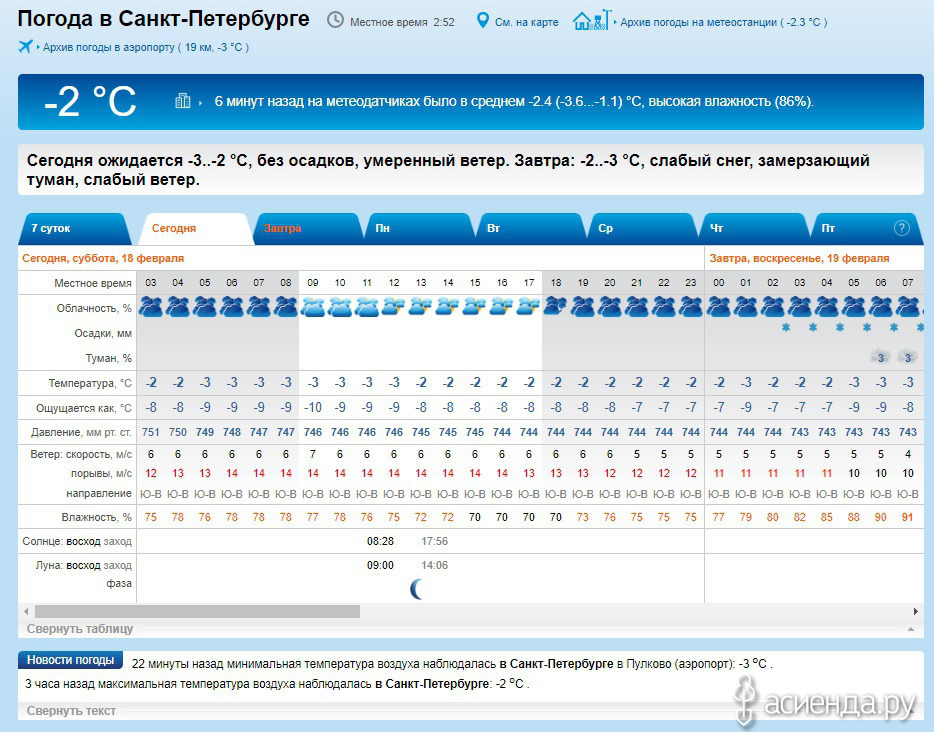
Task: Click partly sunny icon for hour 17
Action: coord(528,307)
